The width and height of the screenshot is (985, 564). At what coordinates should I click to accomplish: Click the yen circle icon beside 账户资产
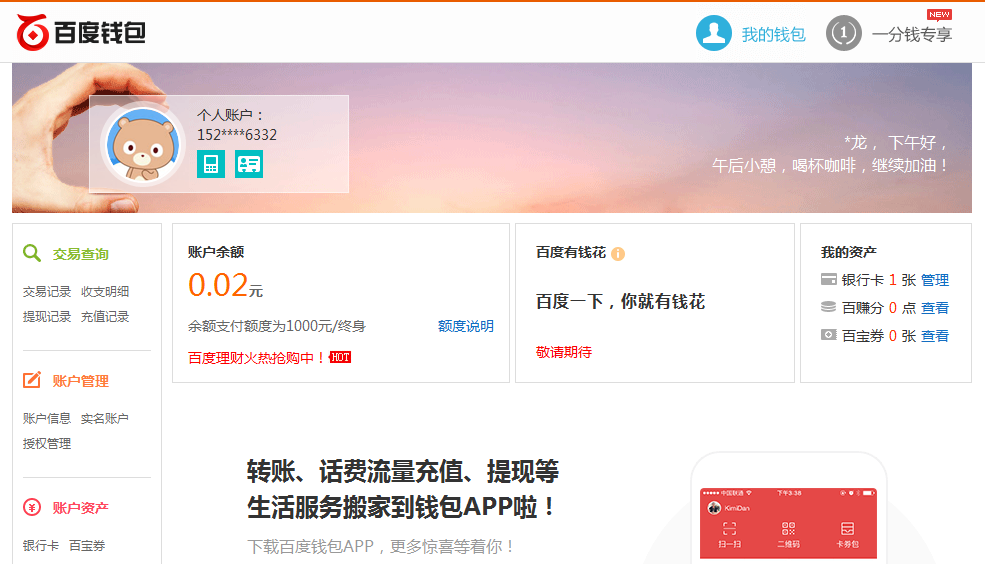pos(31,507)
